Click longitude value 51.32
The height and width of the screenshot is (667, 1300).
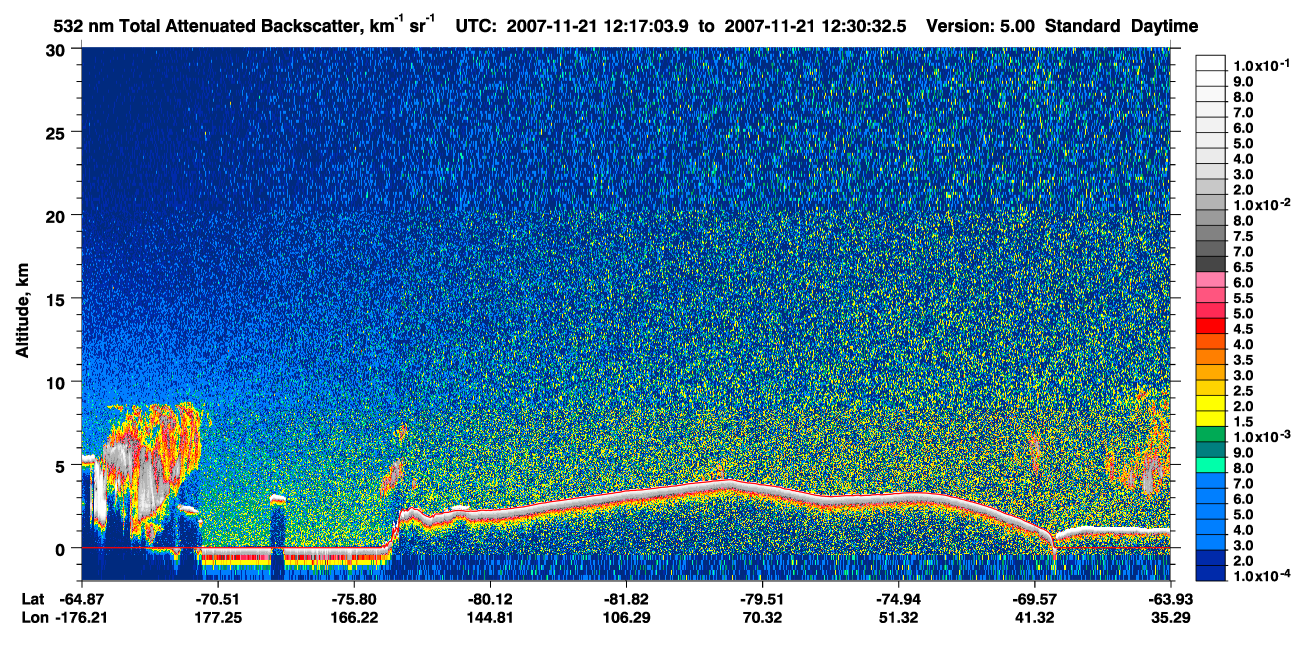coord(898,618)
